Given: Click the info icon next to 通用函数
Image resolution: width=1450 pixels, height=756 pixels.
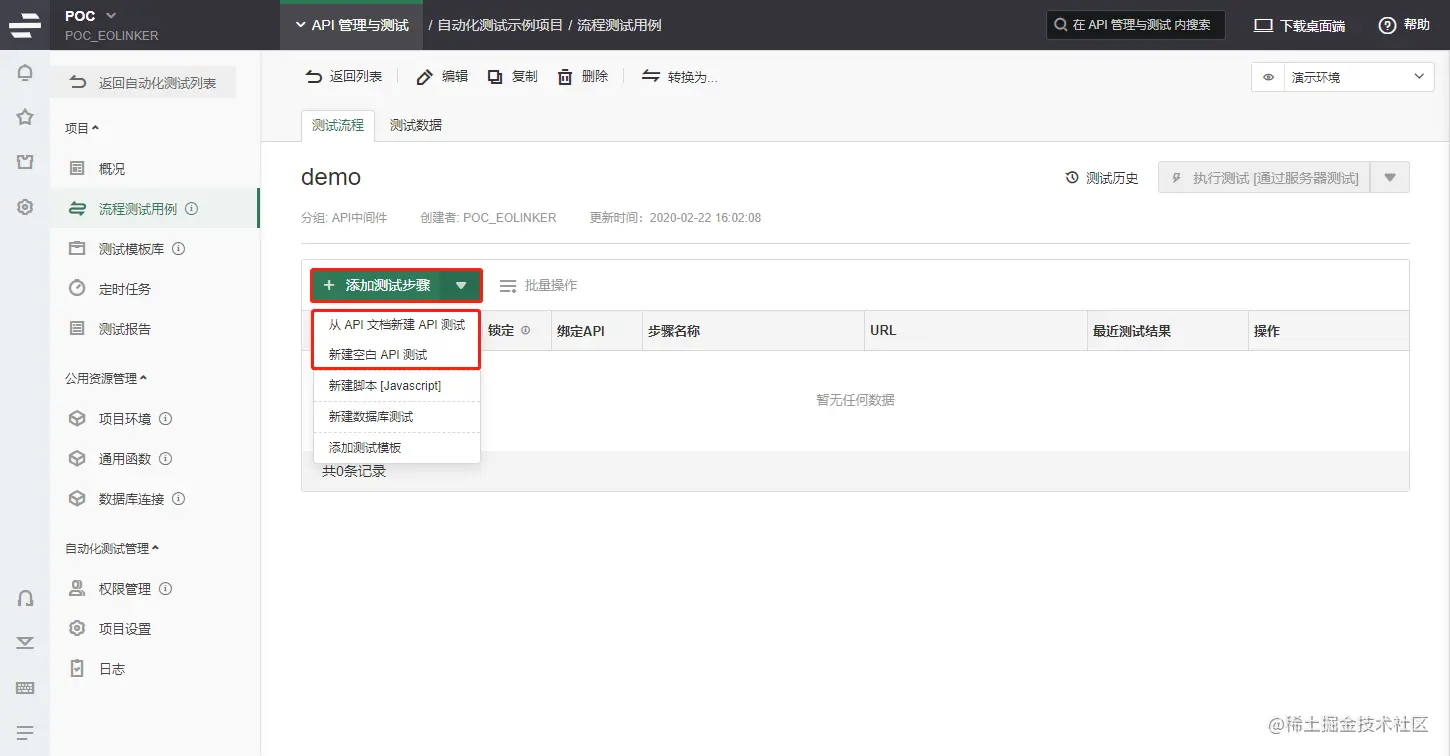Looking at the screenshot, I should click(x=166, y=459).
